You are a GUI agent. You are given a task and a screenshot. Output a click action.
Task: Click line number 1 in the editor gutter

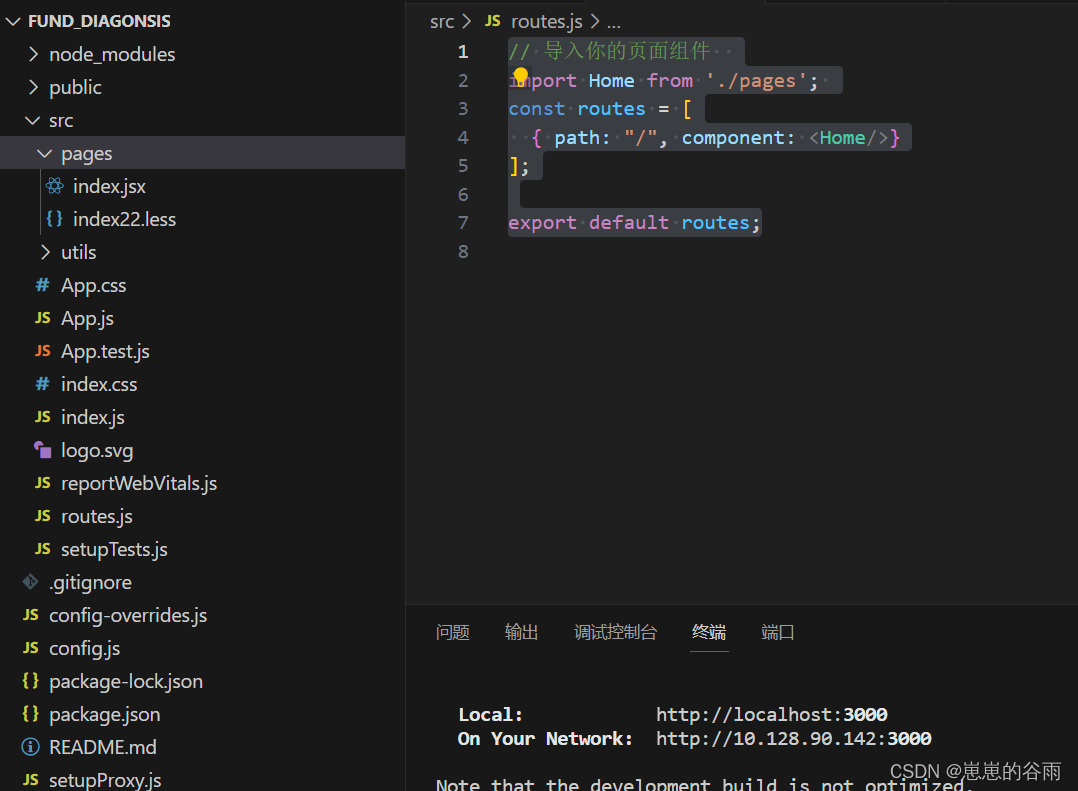pyautogui.click(x=463, y=52)
